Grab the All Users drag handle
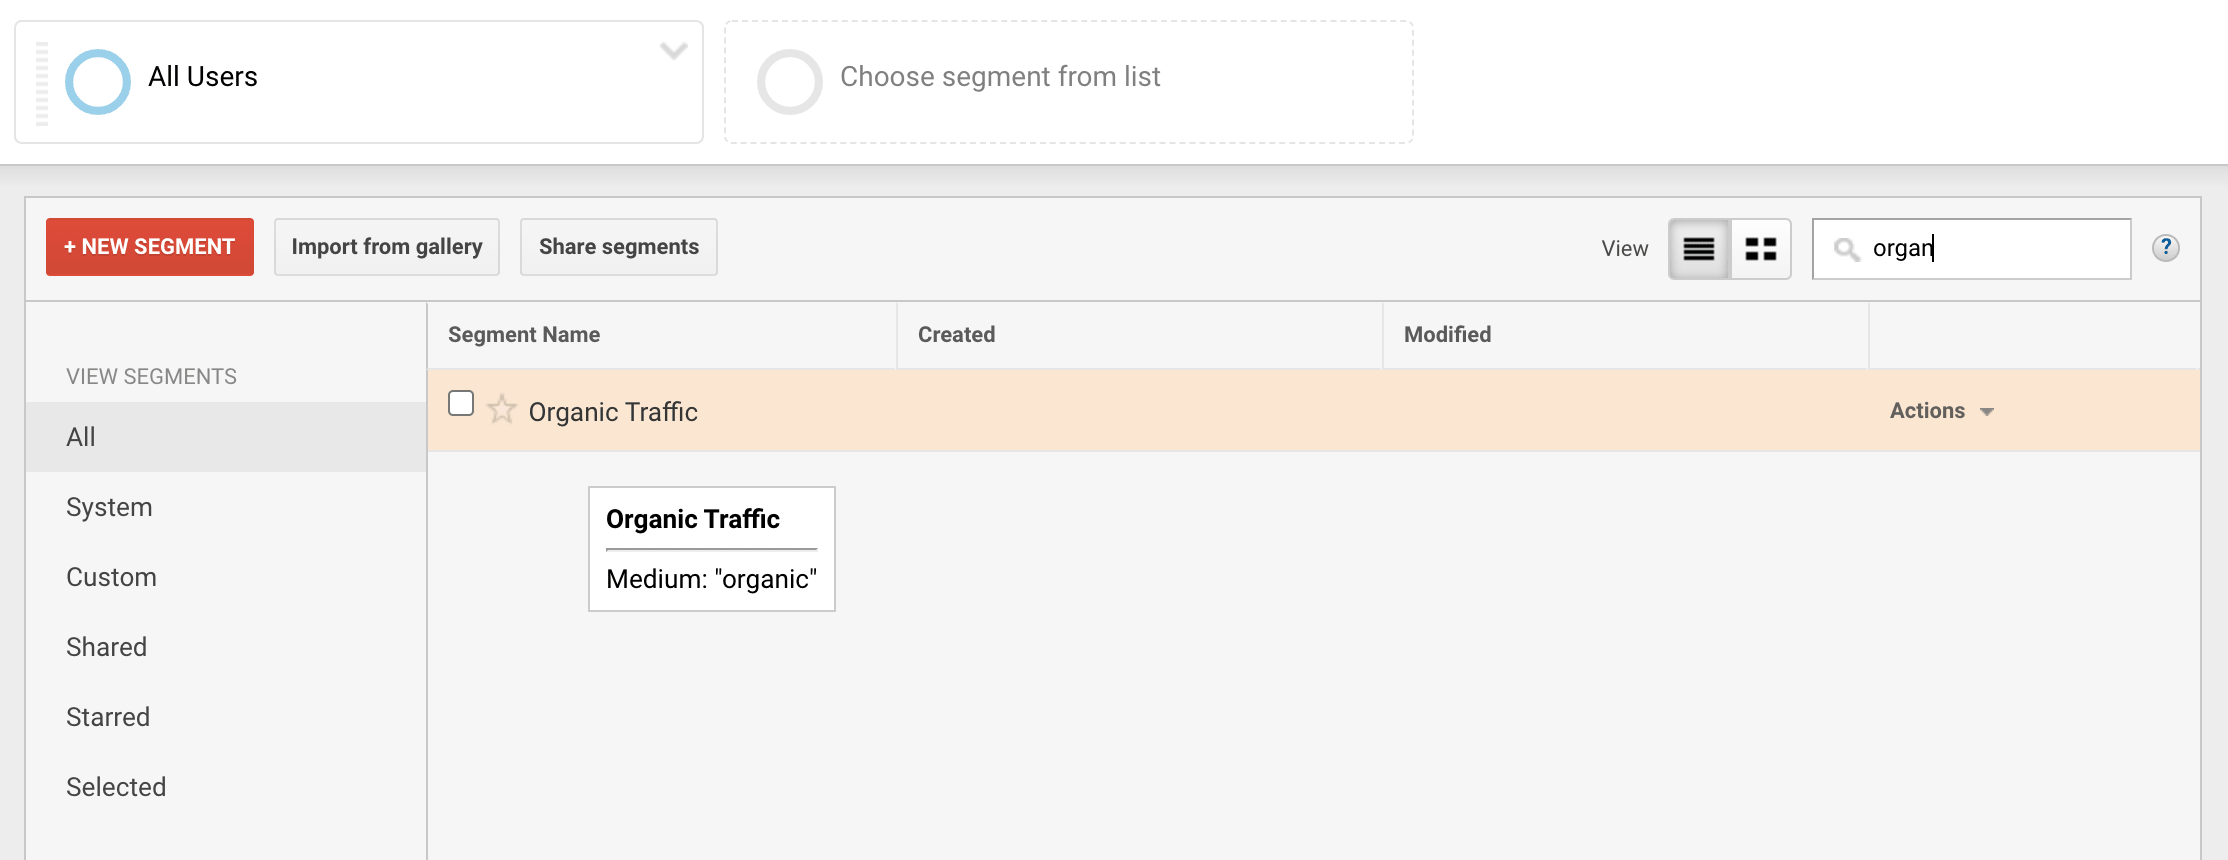 pos(42,83)
